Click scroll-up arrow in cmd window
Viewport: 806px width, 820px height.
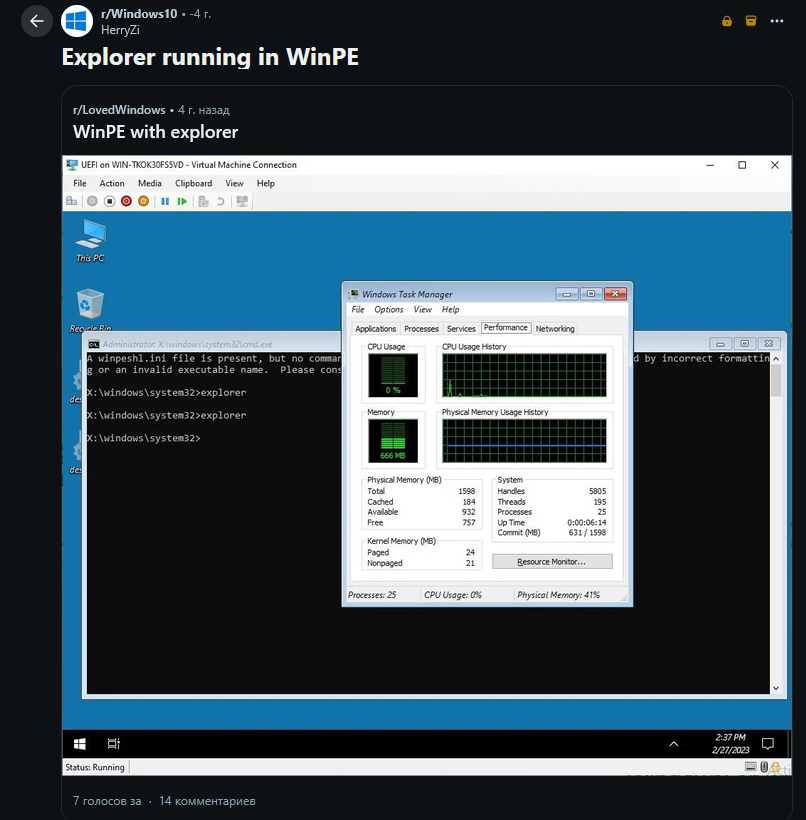[776, 359]
